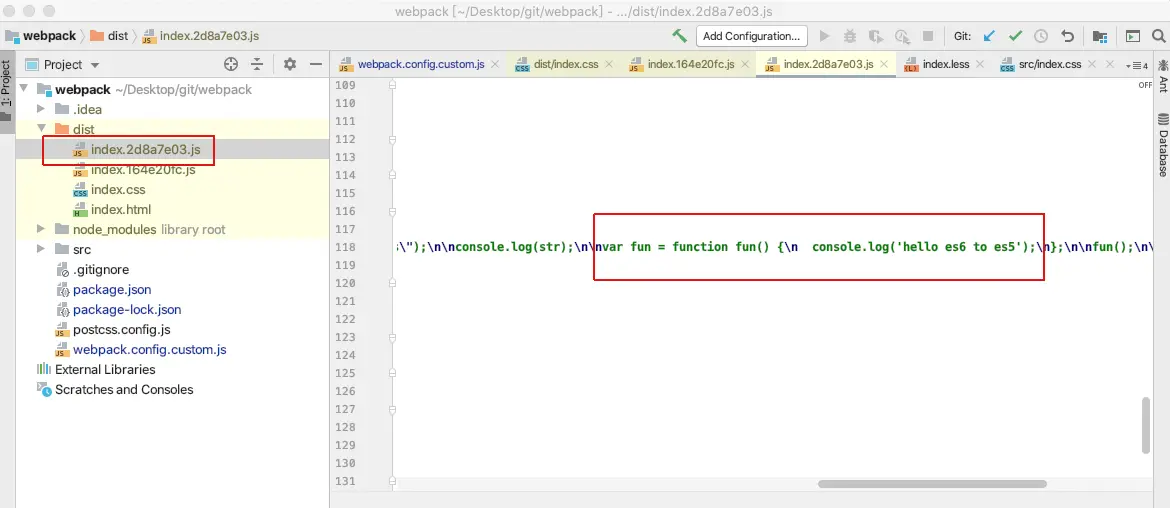Toggle the Database tool window
1170x508 pixels.
click(1163, 145)
